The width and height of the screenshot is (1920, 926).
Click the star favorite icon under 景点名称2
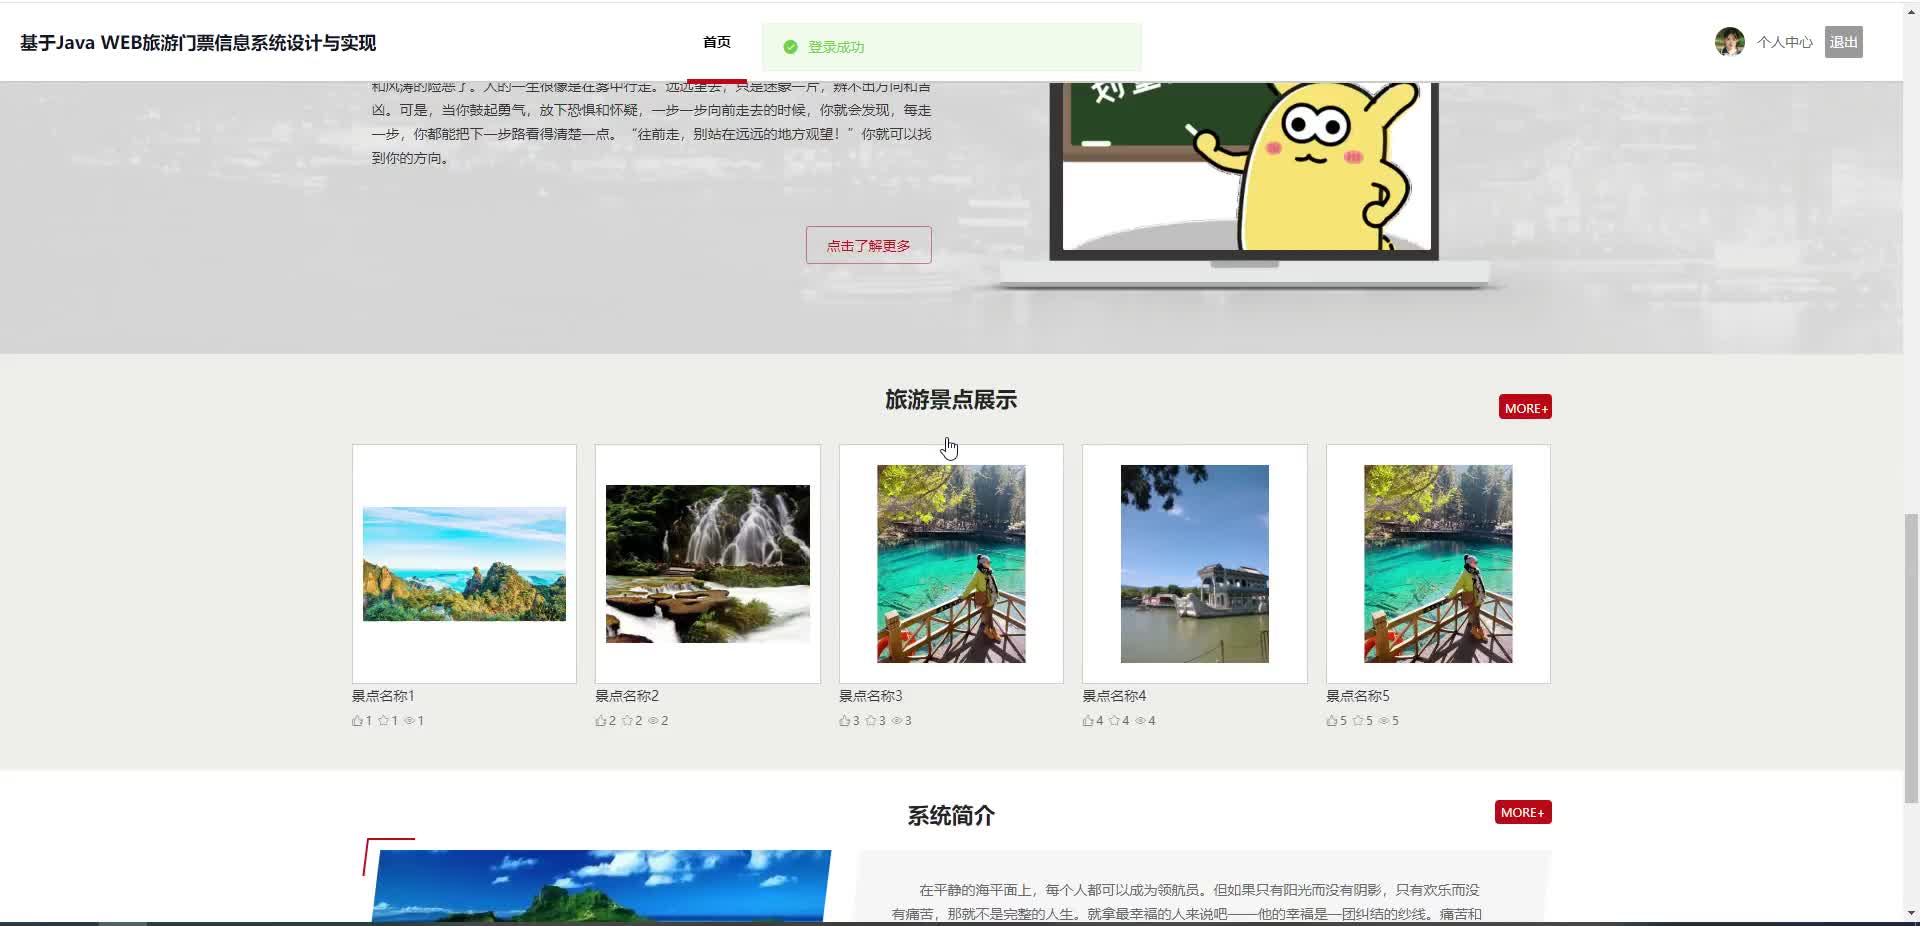point(627,721)
